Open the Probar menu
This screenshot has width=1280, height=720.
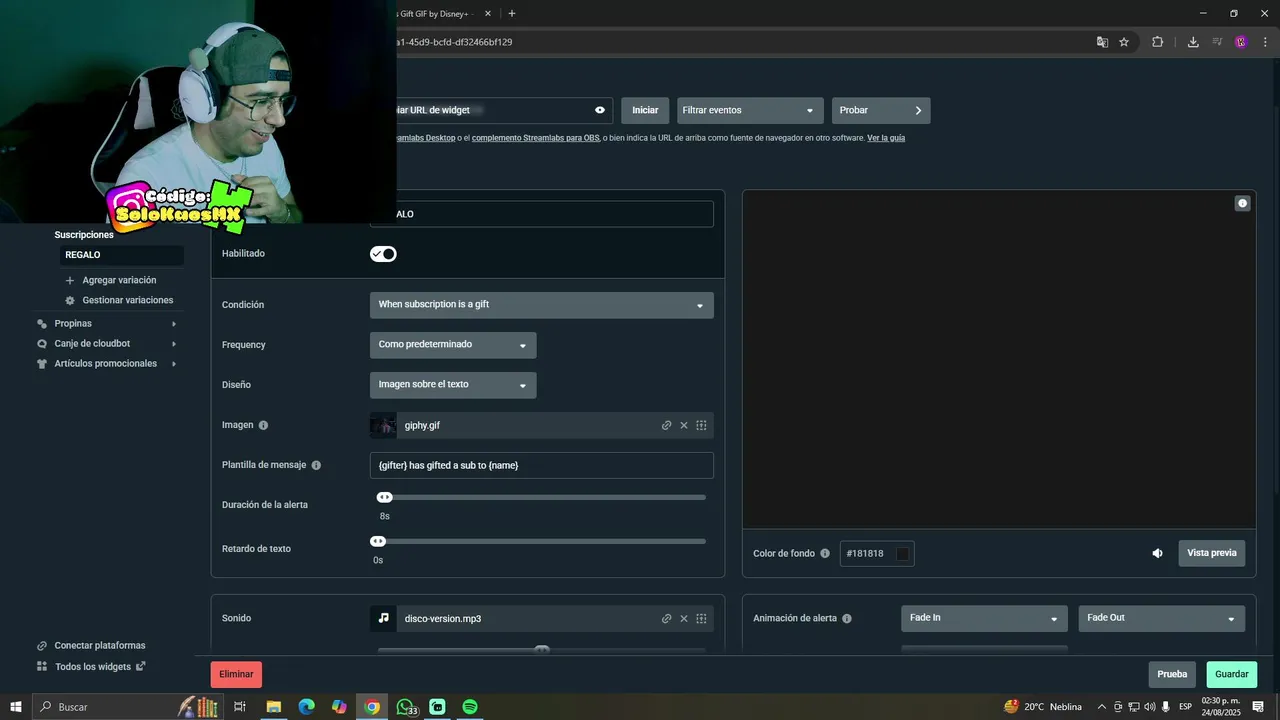pyautogui.click(x=881, y=110)
